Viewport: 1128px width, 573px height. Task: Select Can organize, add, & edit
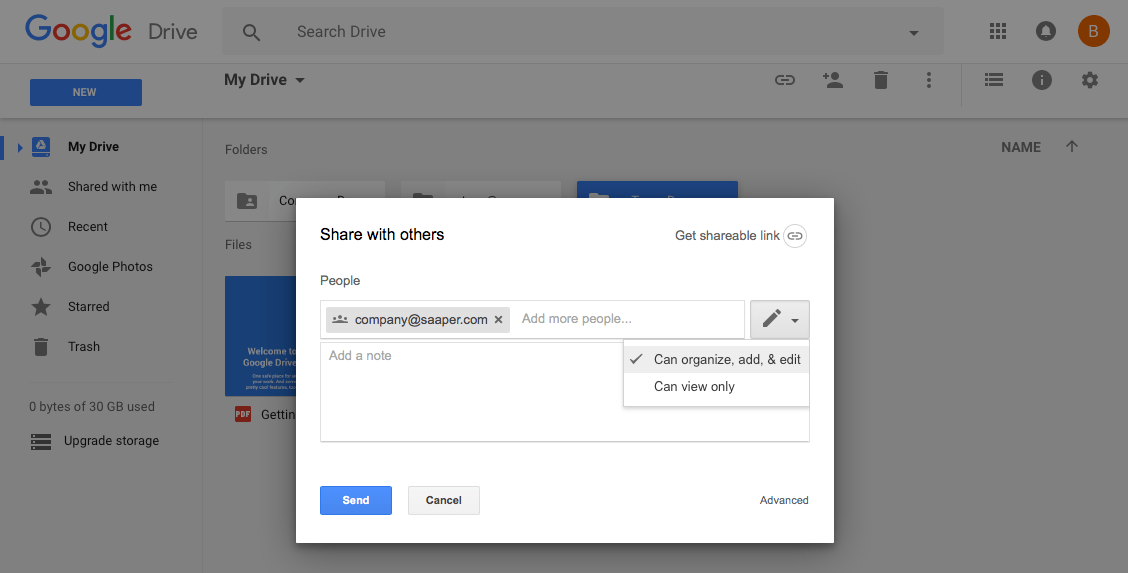[x=717, y=359]
